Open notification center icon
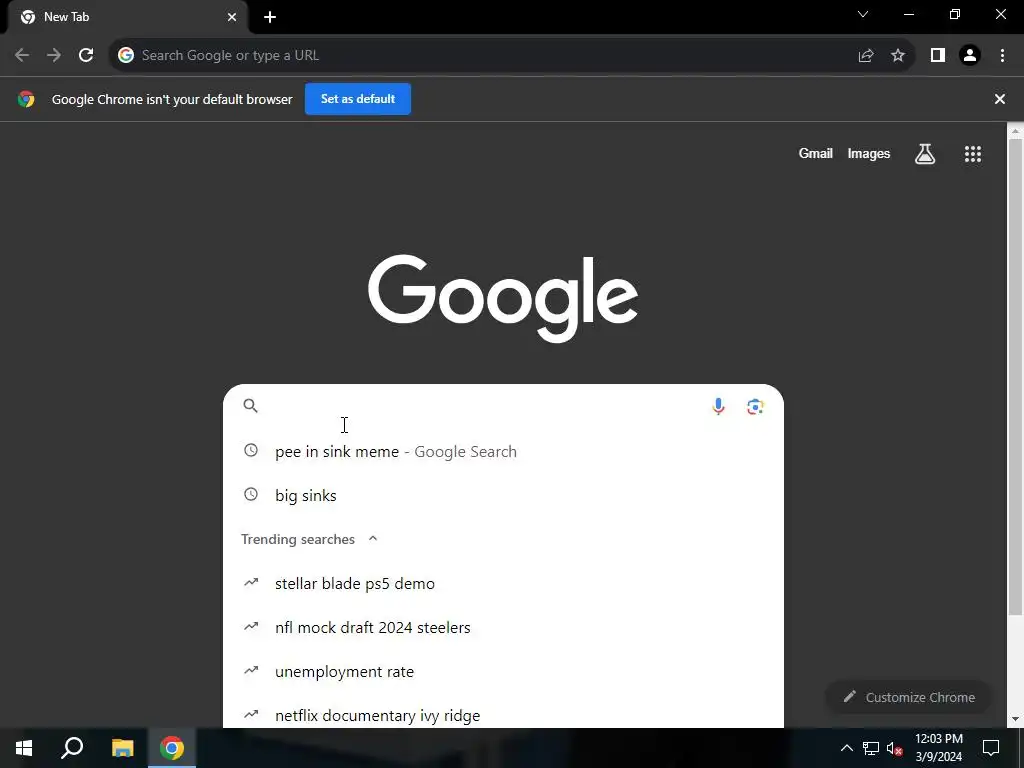Viewport: 1024px width, 768px height. [x=991, y=748]
